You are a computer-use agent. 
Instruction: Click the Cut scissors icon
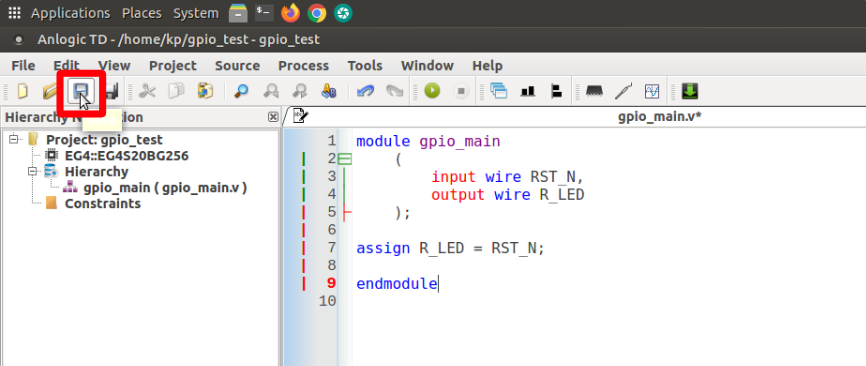(x=147, y=91)
